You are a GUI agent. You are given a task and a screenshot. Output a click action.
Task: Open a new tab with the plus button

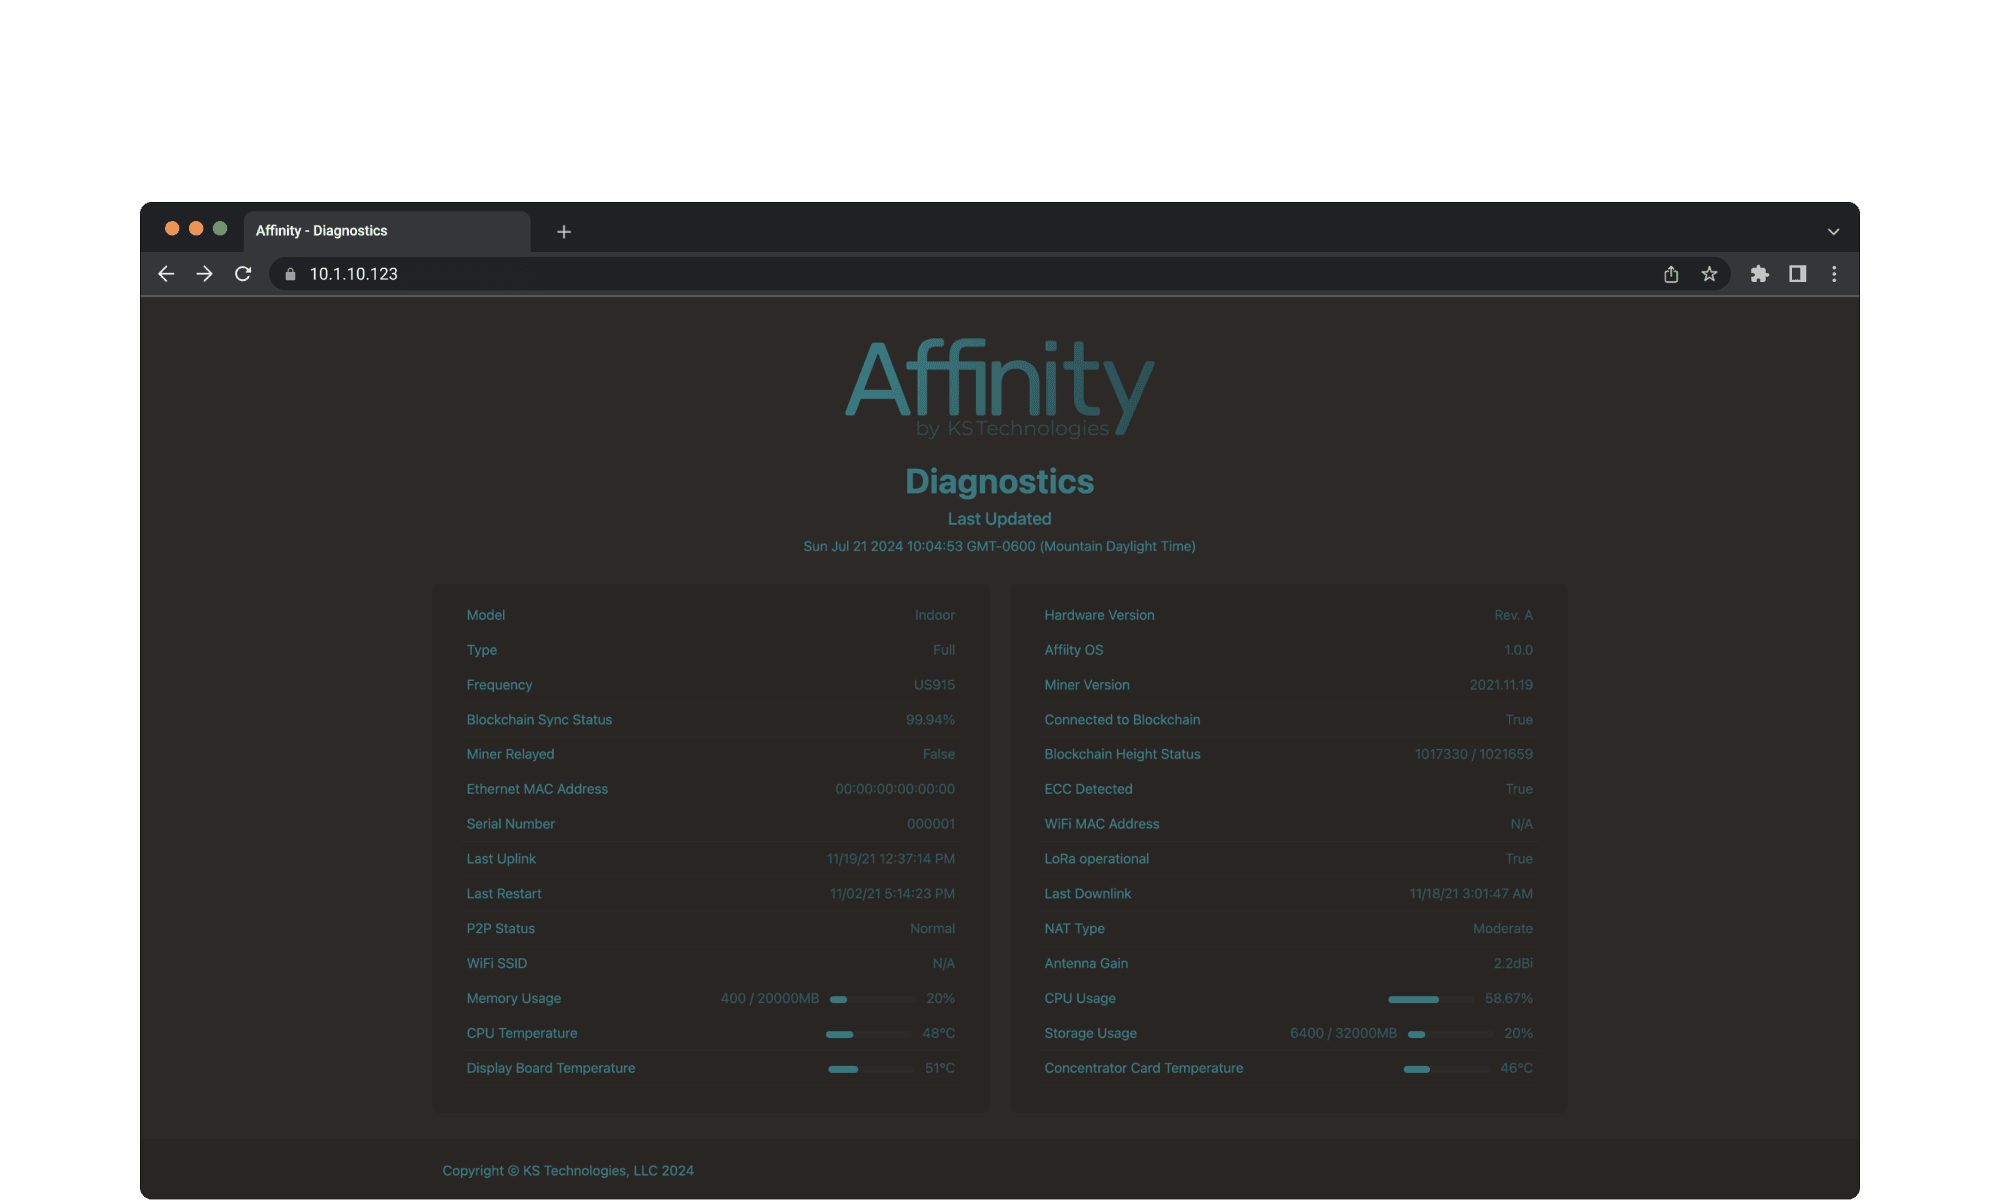(564, 231)
